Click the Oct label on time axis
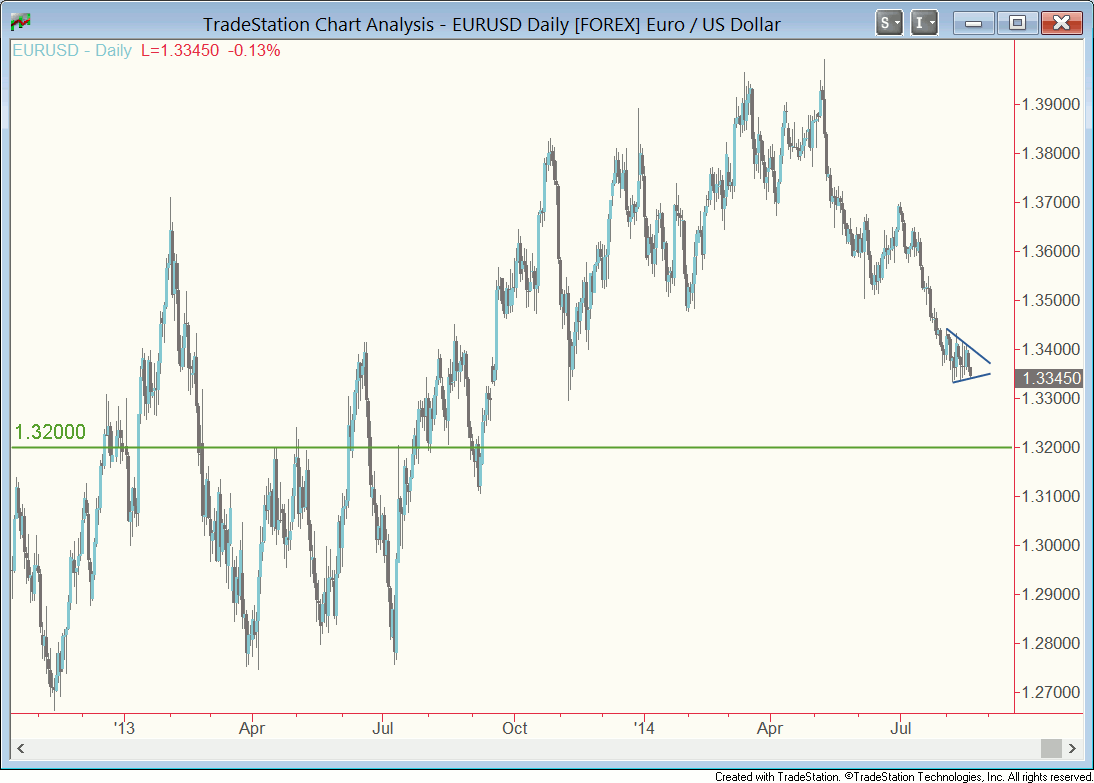The image size is (1094, 783). point(515,727)
